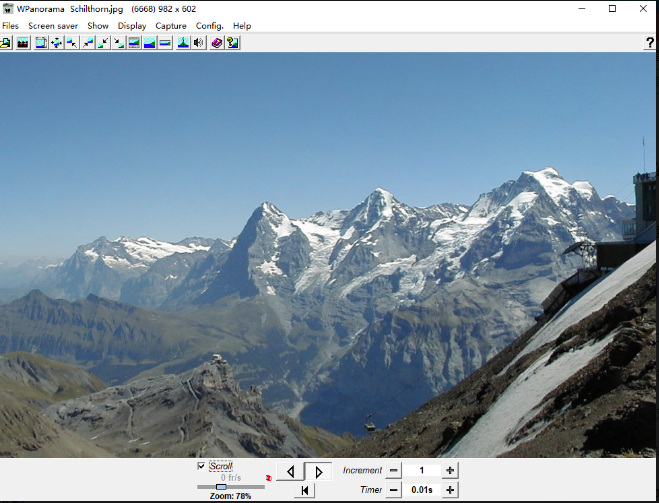The width and height of the screenshot is (659, 503).
Task: Increase the Increment value with plus
Action: [450, 470]
